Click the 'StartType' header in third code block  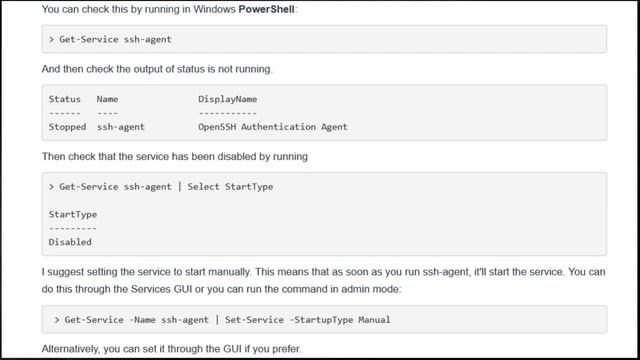(x=73, y=214)
